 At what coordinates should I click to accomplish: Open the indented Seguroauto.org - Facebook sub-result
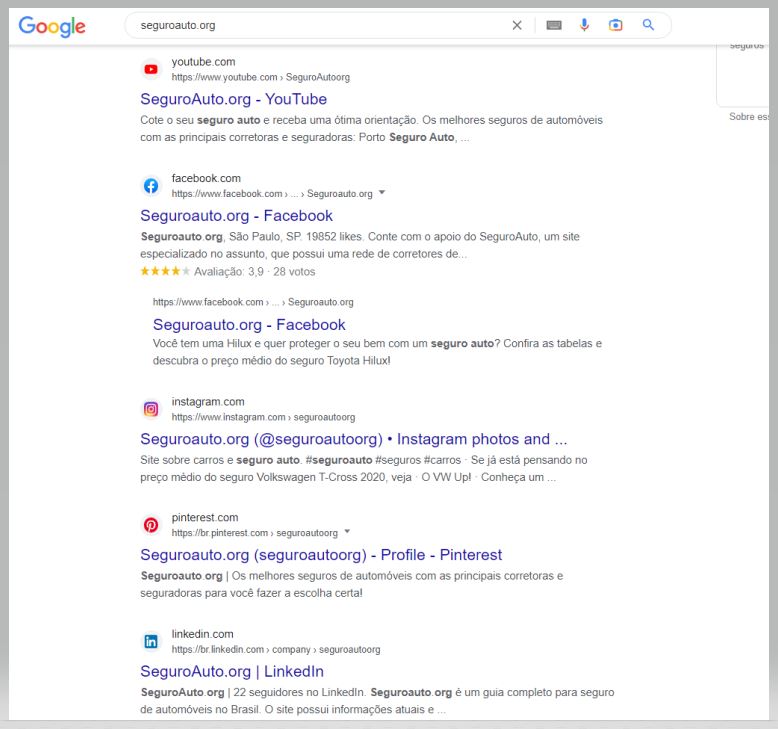[249, 325]
